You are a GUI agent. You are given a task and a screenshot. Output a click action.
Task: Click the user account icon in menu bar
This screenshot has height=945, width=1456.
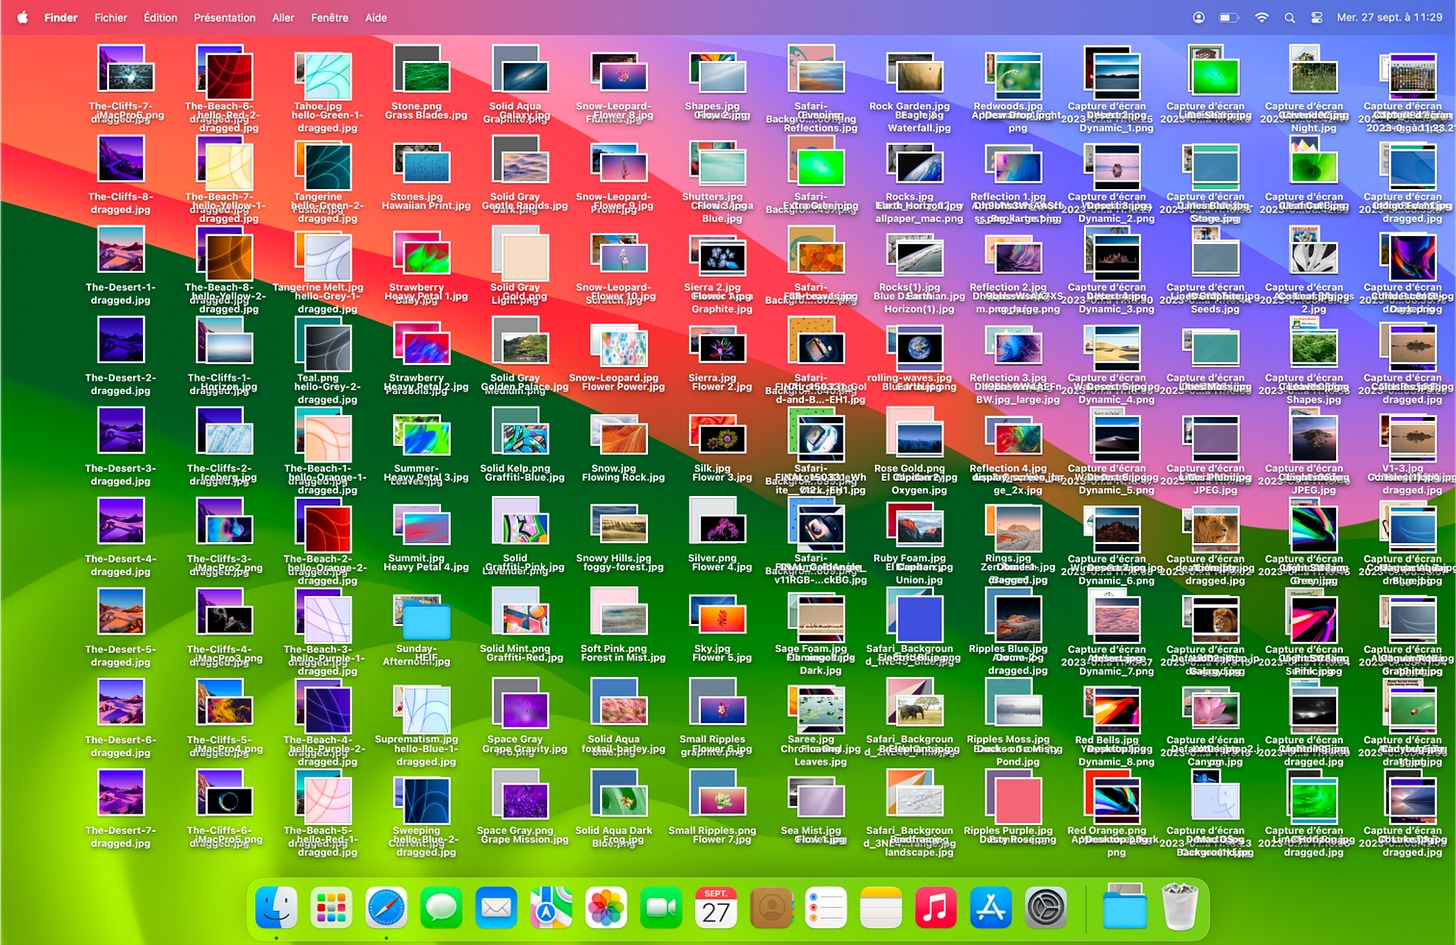pyautogui.click(x=1198, y=17)
